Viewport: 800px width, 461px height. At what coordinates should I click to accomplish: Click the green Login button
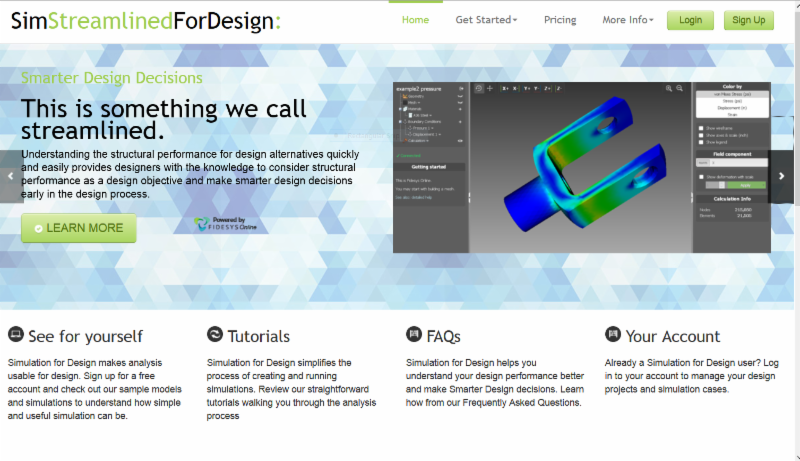[x=690, y=20]
